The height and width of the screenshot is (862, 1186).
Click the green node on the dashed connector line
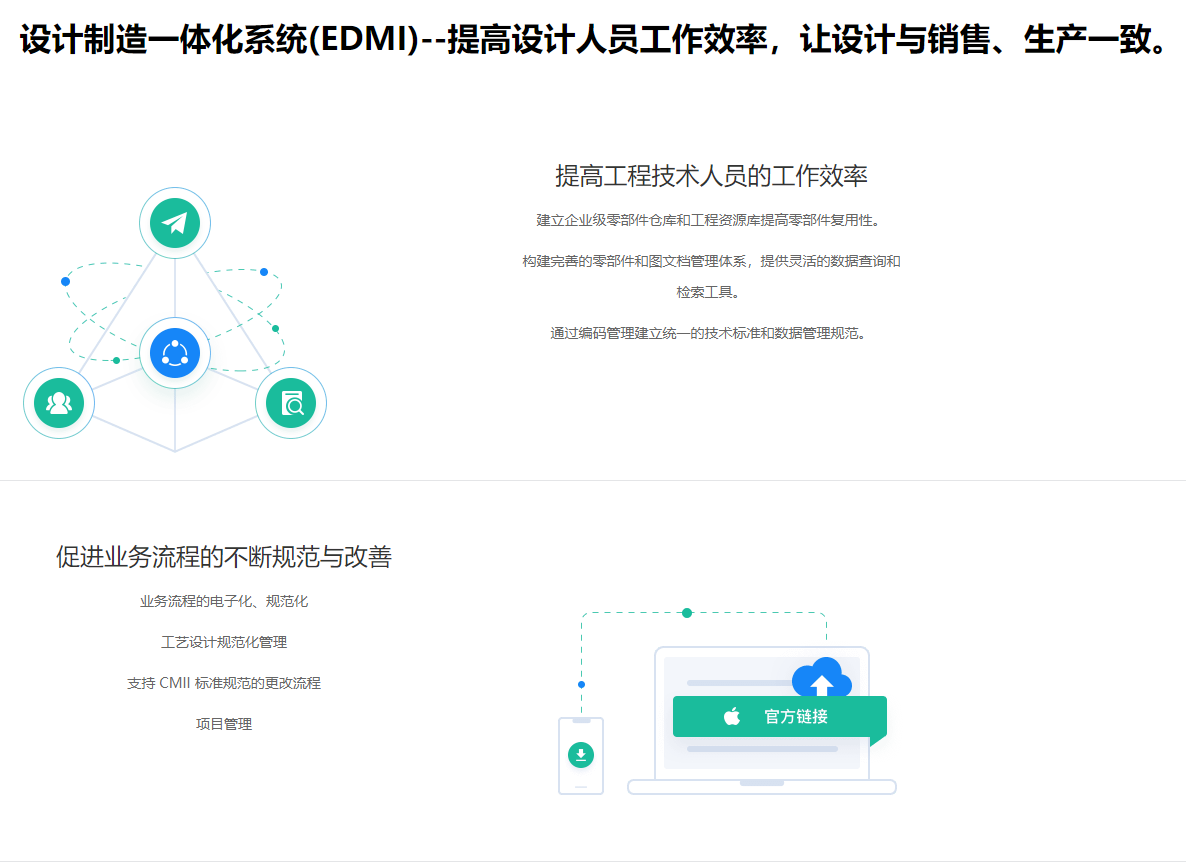(685, 611)
